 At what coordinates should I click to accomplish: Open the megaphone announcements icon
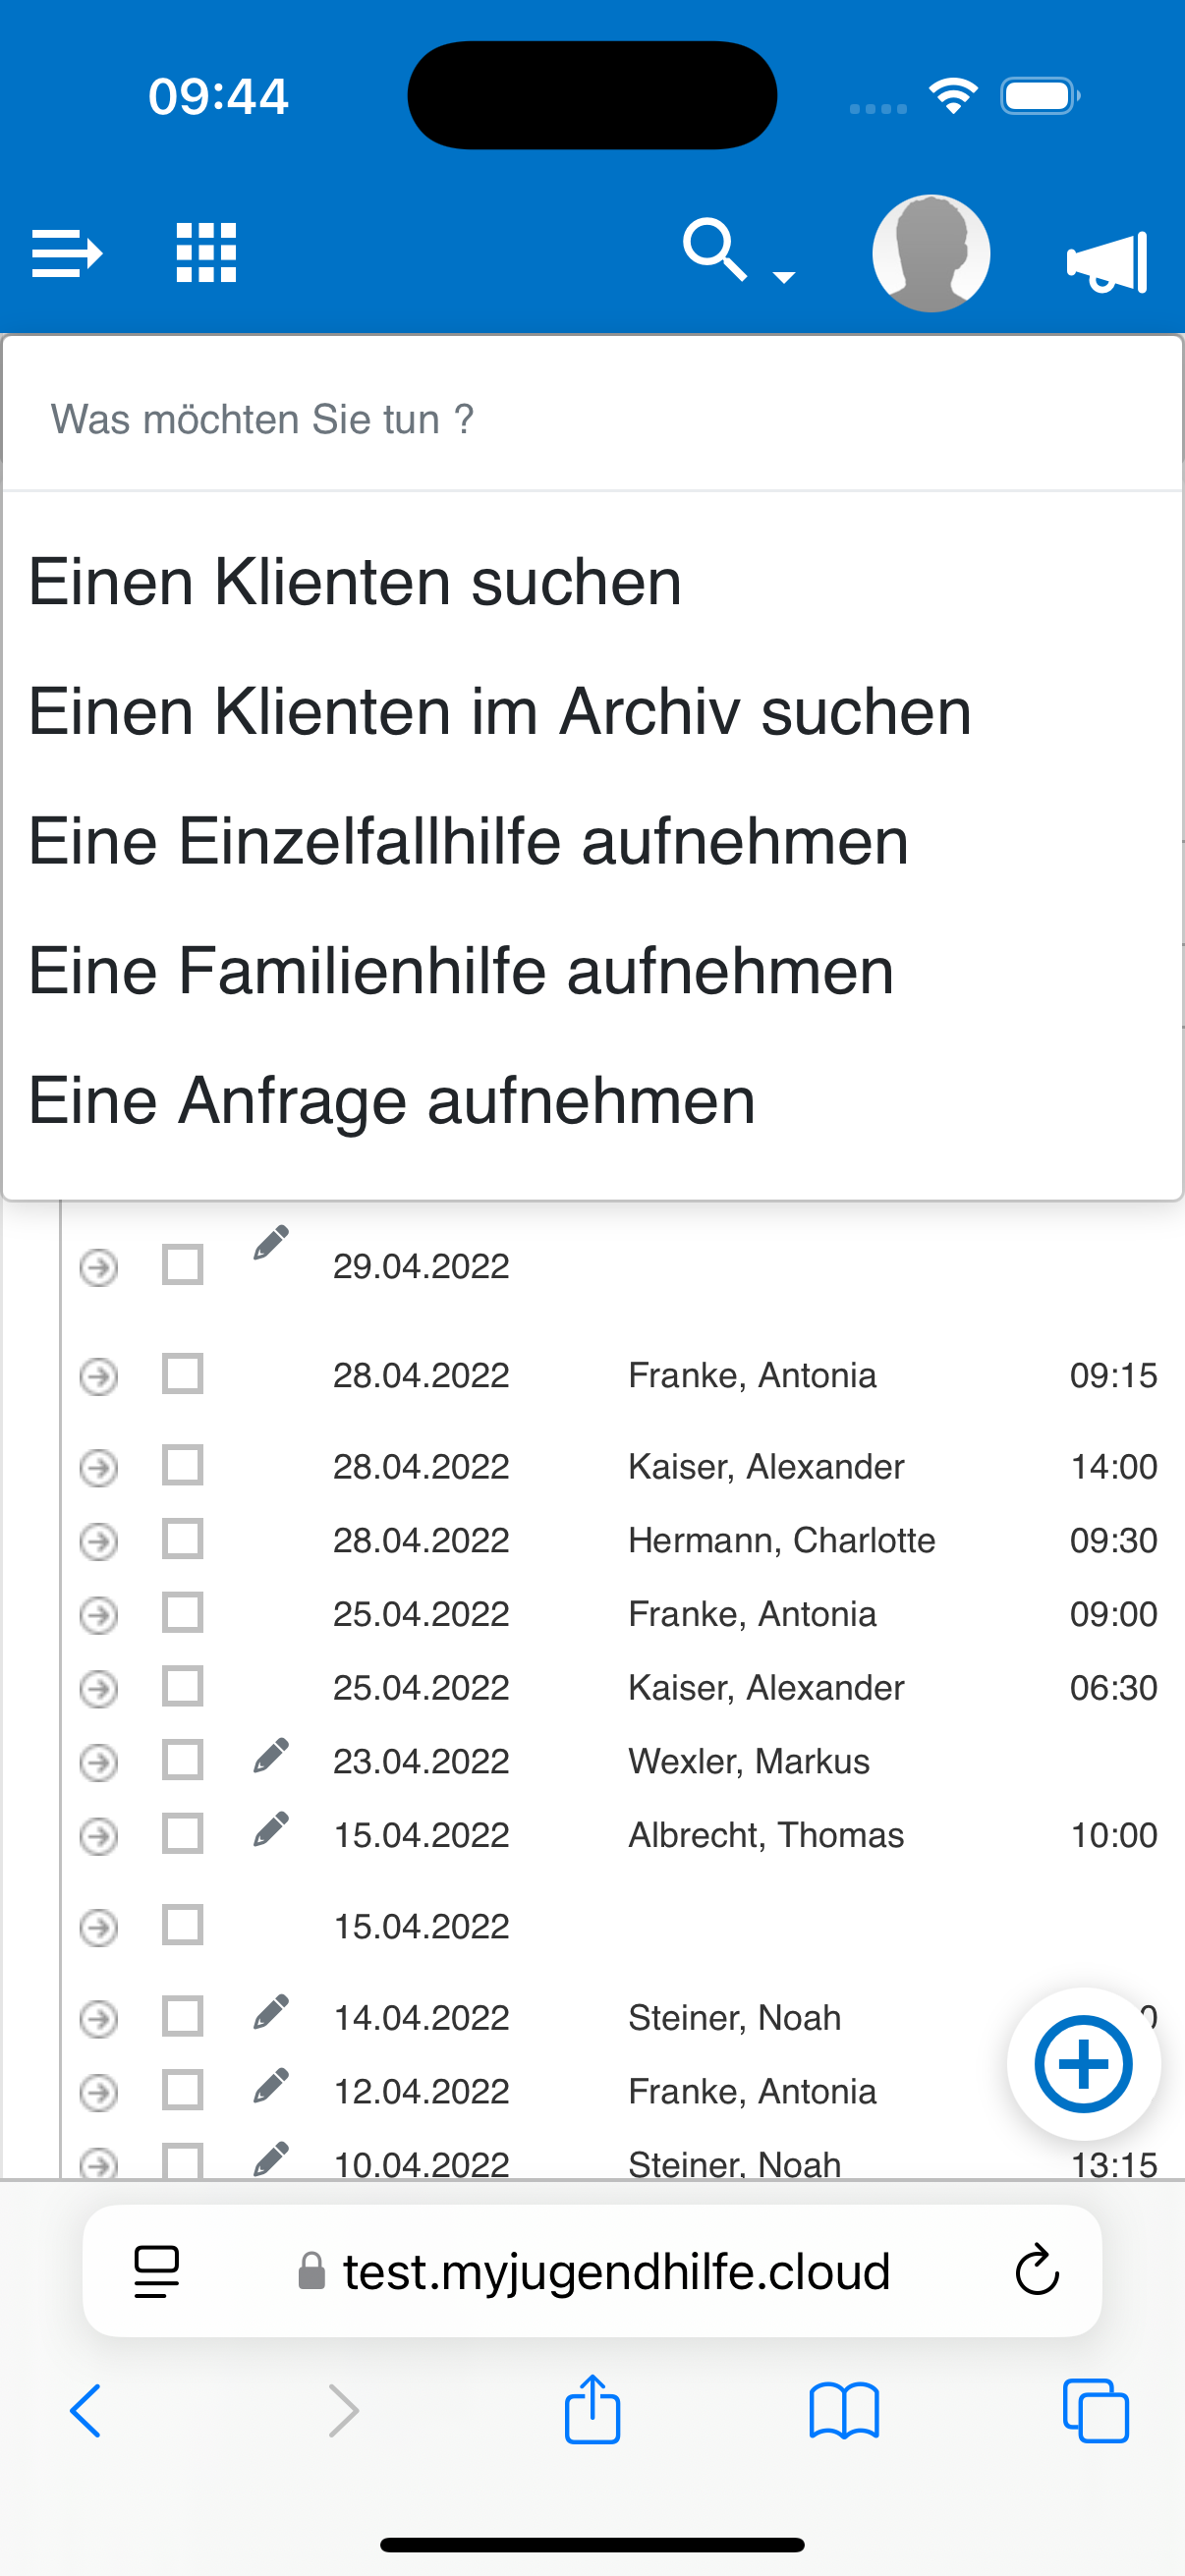pos(1107,262)
